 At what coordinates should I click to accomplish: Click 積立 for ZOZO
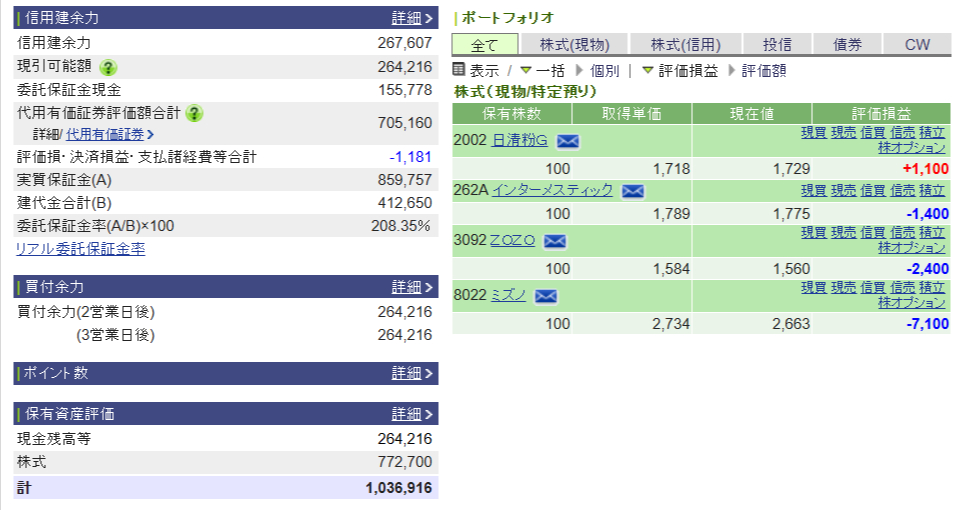coord(932,233)
